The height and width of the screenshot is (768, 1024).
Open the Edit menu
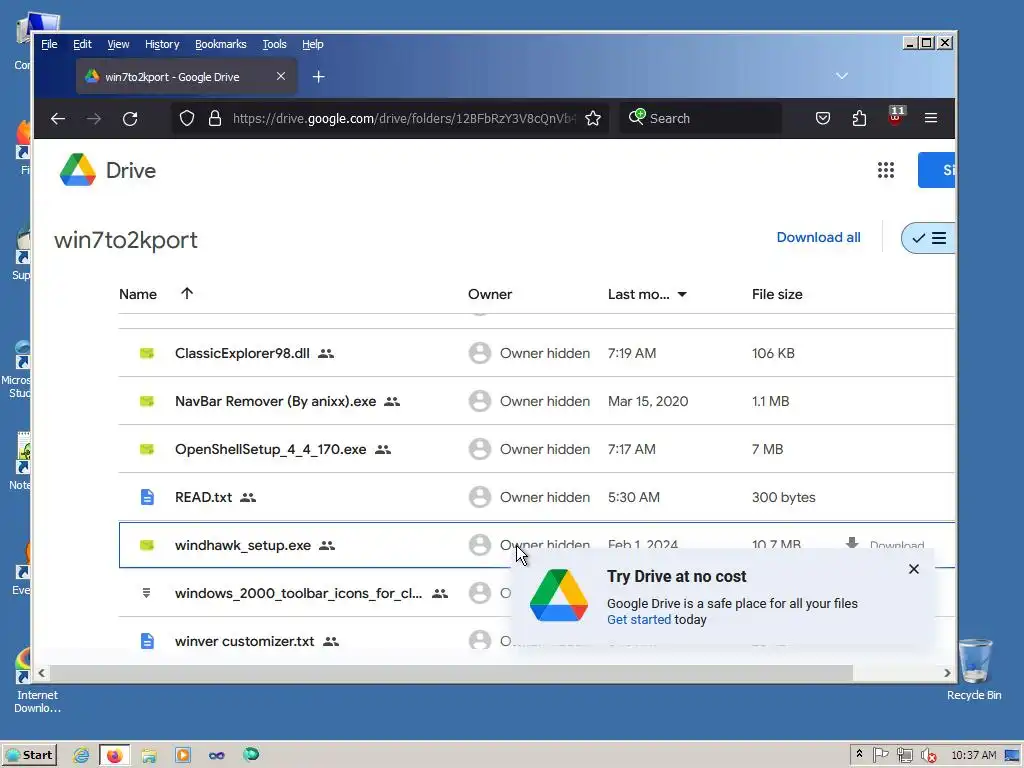pos(82,44)
